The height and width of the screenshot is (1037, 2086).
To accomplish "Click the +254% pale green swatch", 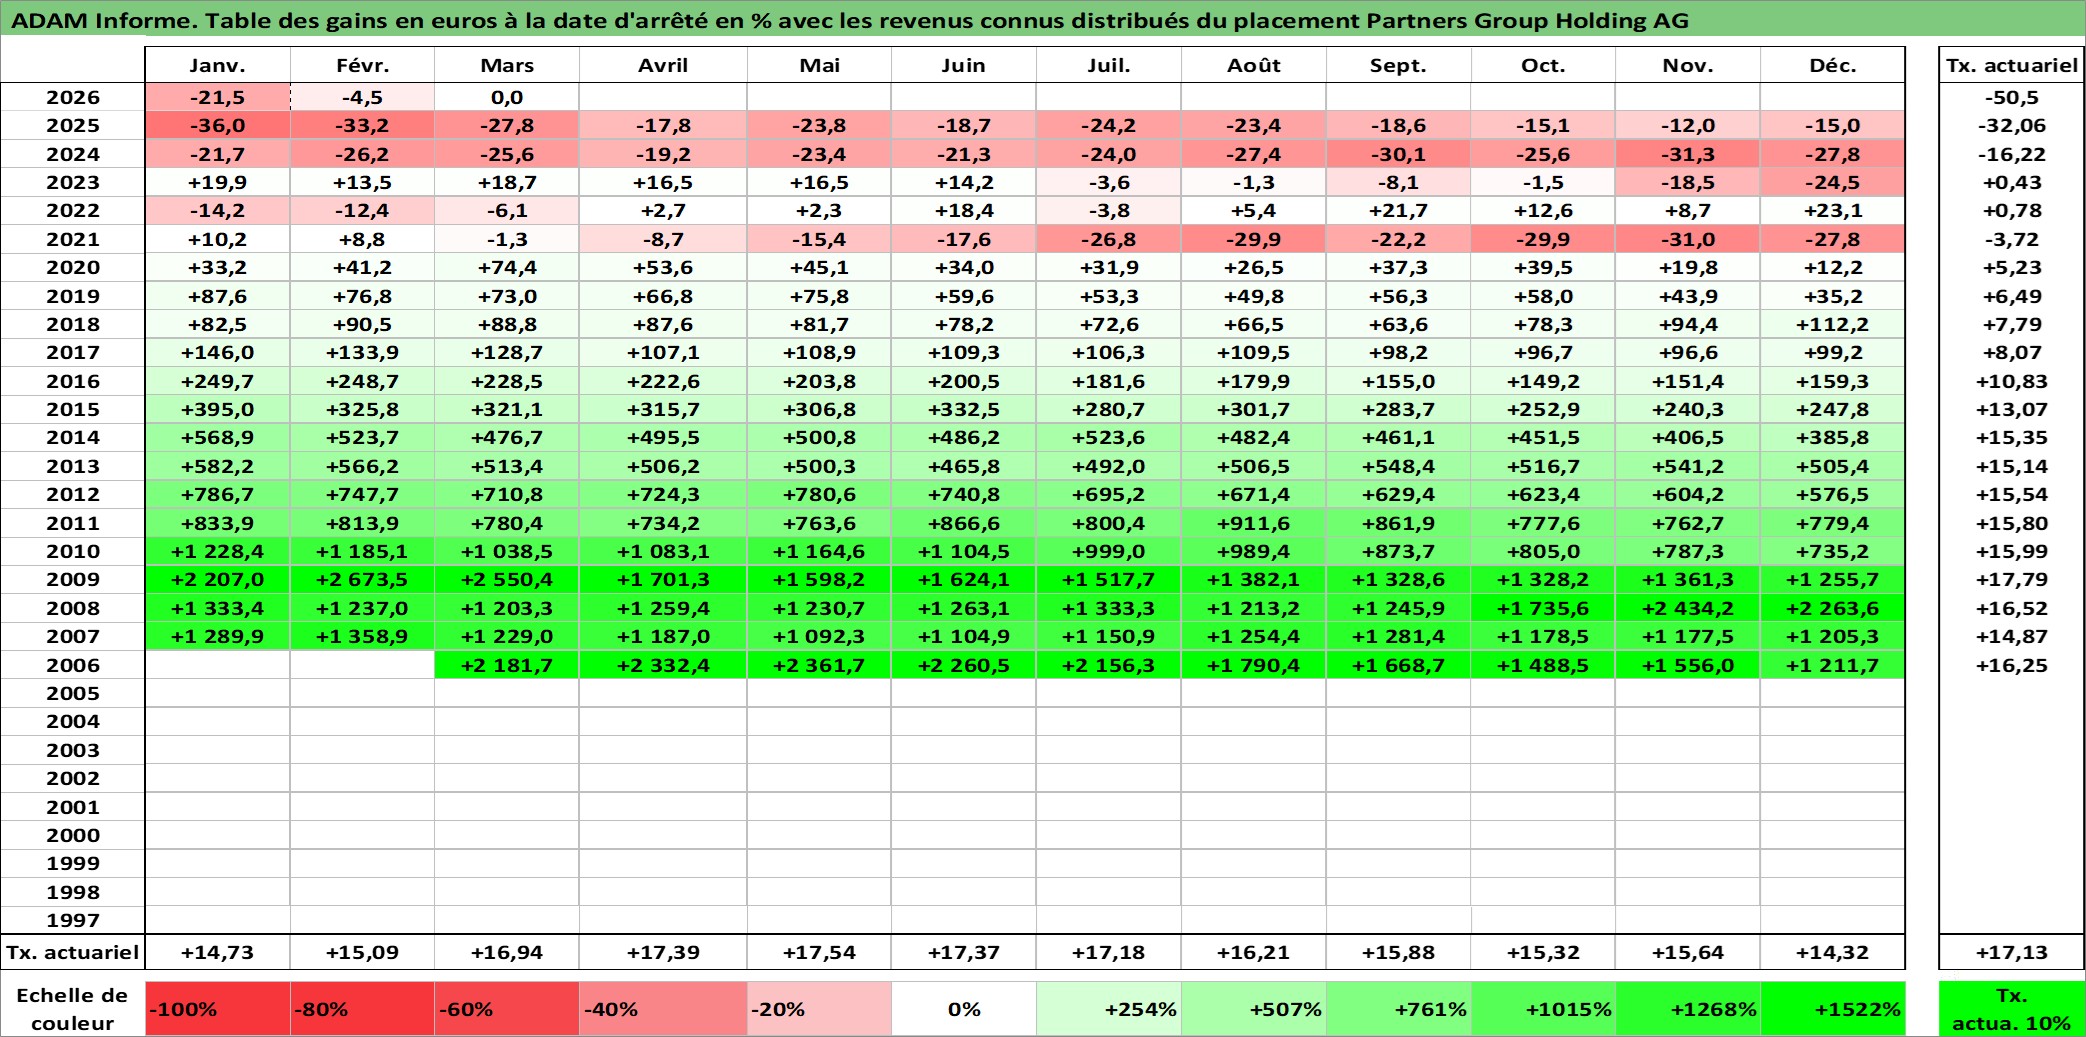I will pos(1108,1009).
